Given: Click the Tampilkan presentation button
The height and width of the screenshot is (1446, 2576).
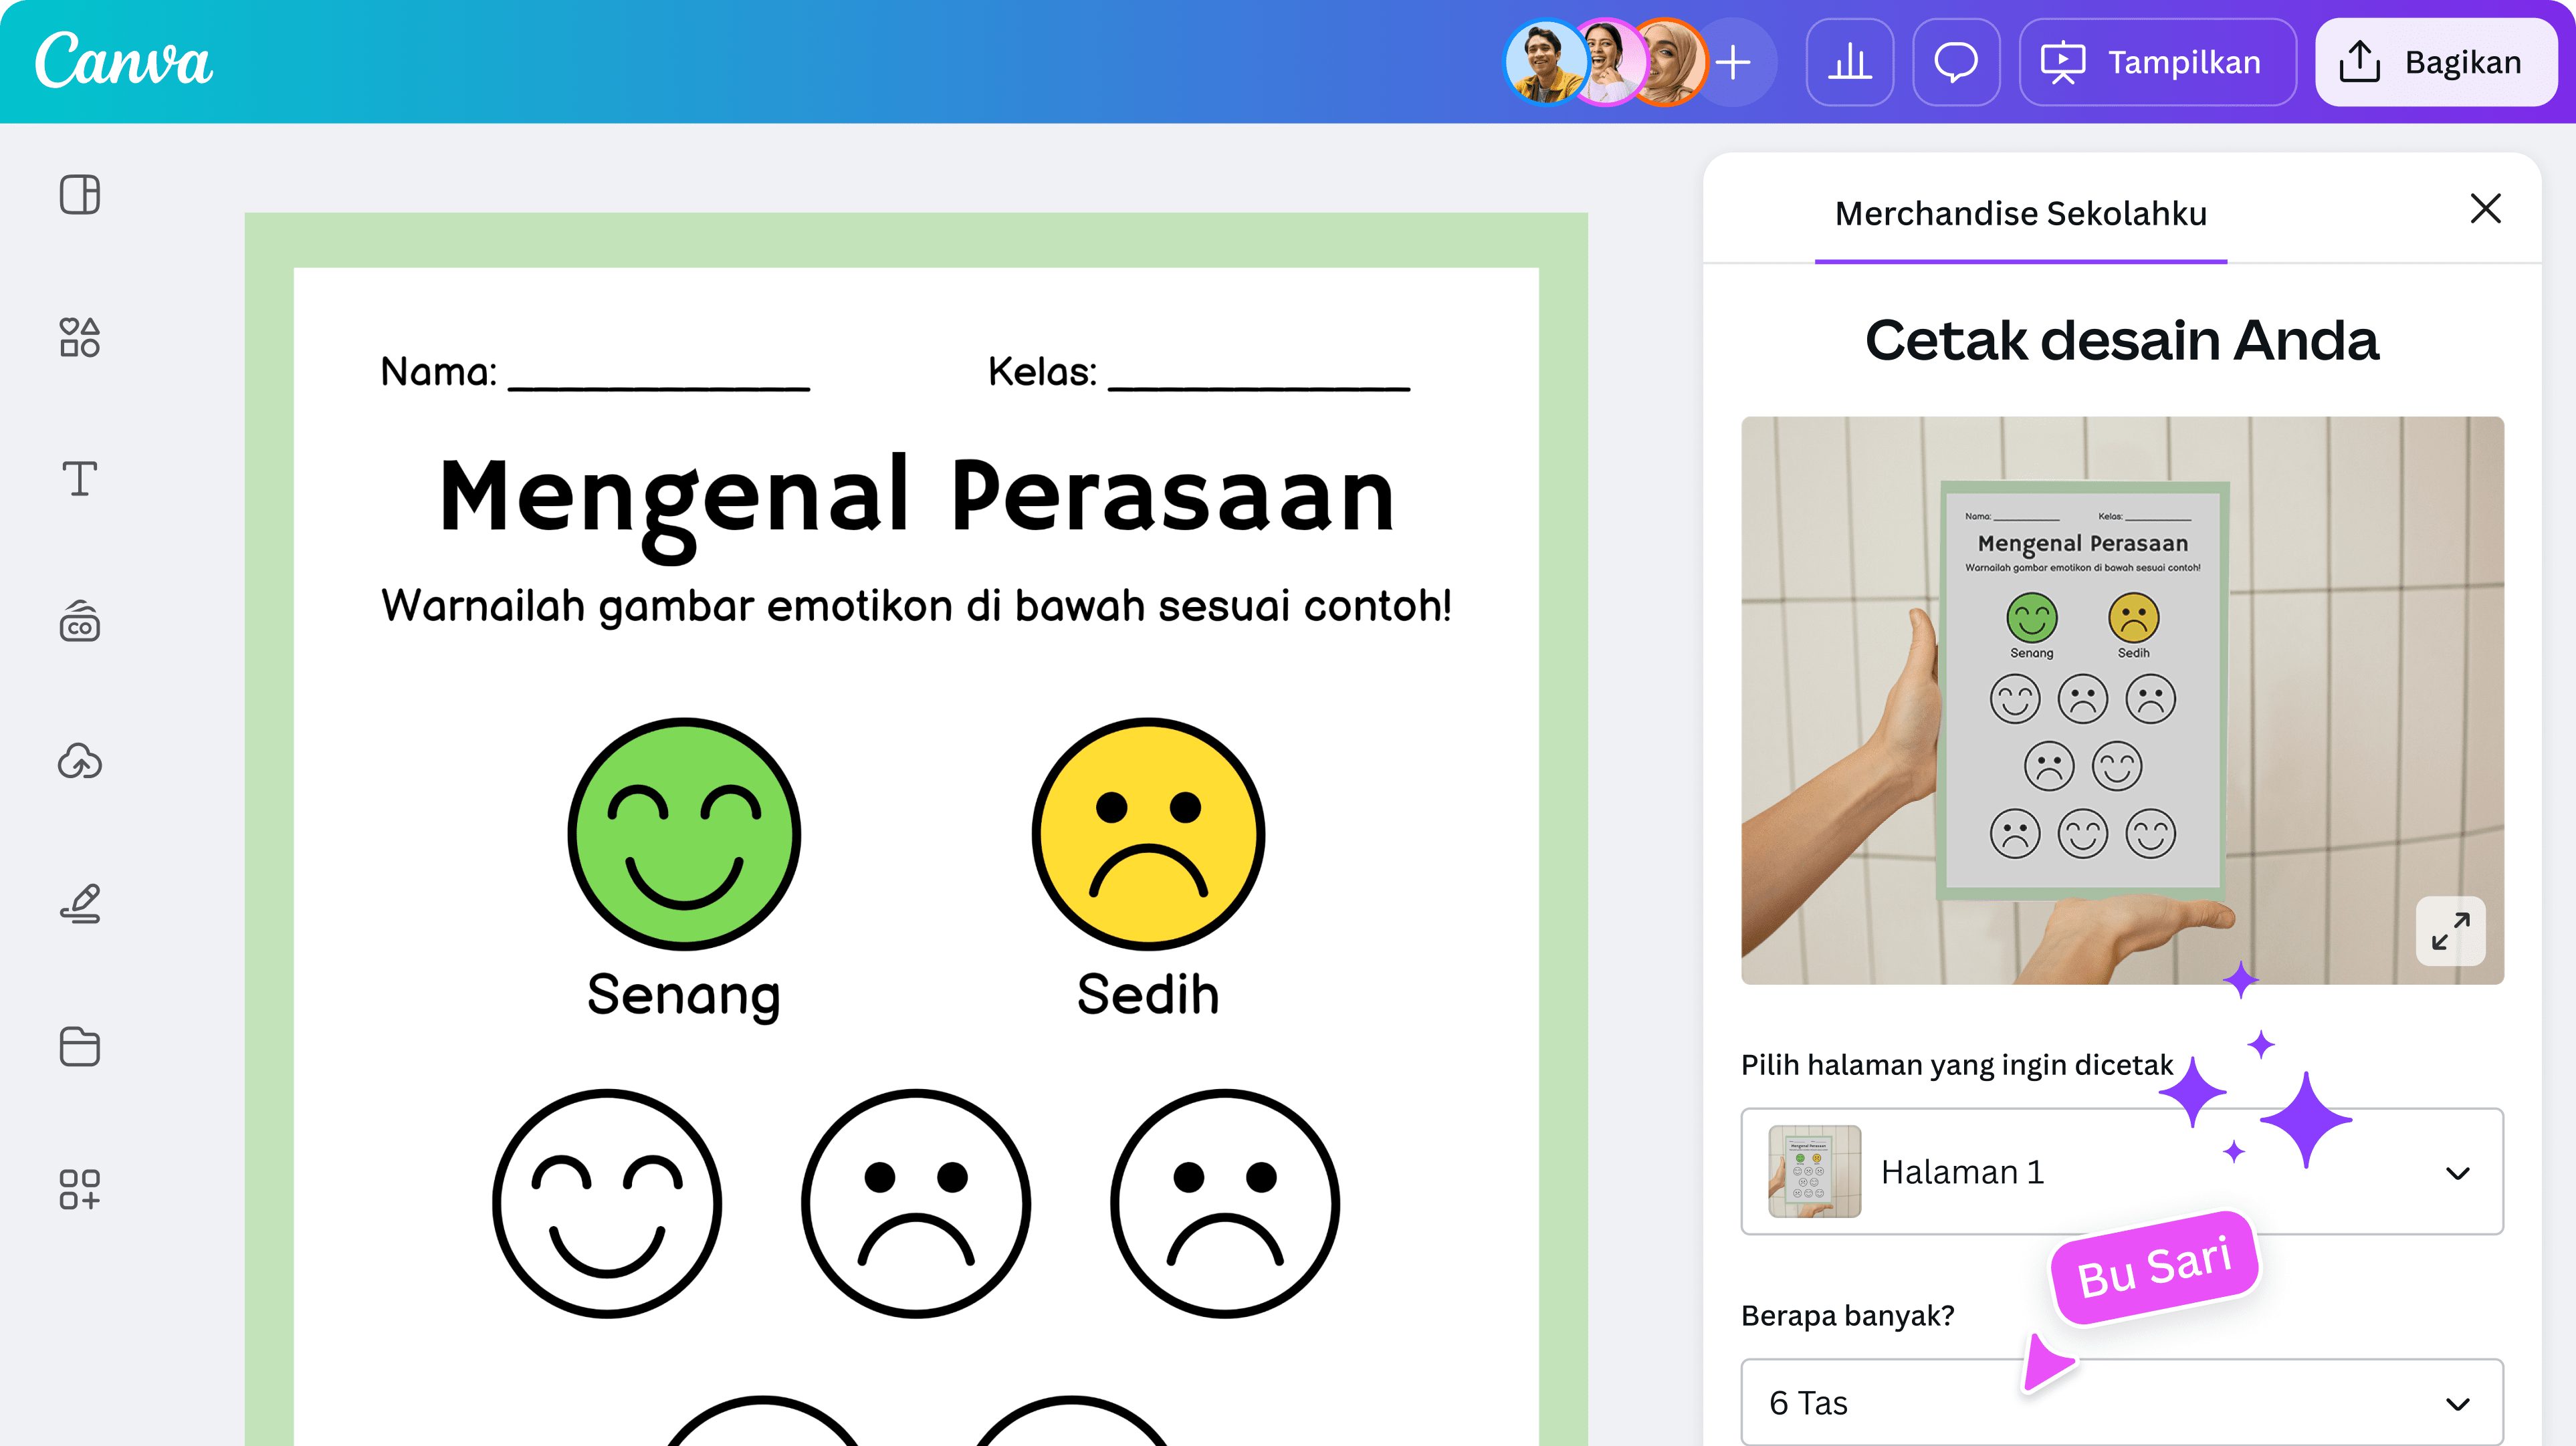Looking at the screenshot, I should [x=2157, y=62].
